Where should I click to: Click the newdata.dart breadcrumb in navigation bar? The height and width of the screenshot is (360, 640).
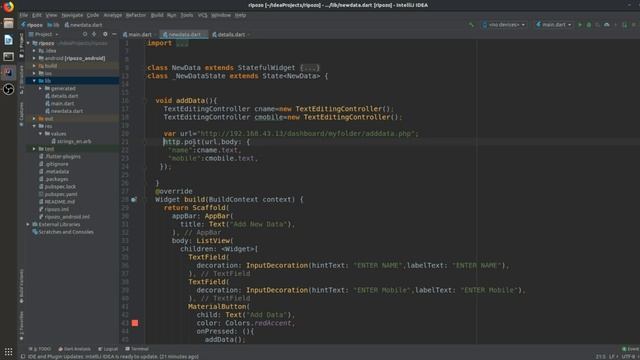(83, 25)
